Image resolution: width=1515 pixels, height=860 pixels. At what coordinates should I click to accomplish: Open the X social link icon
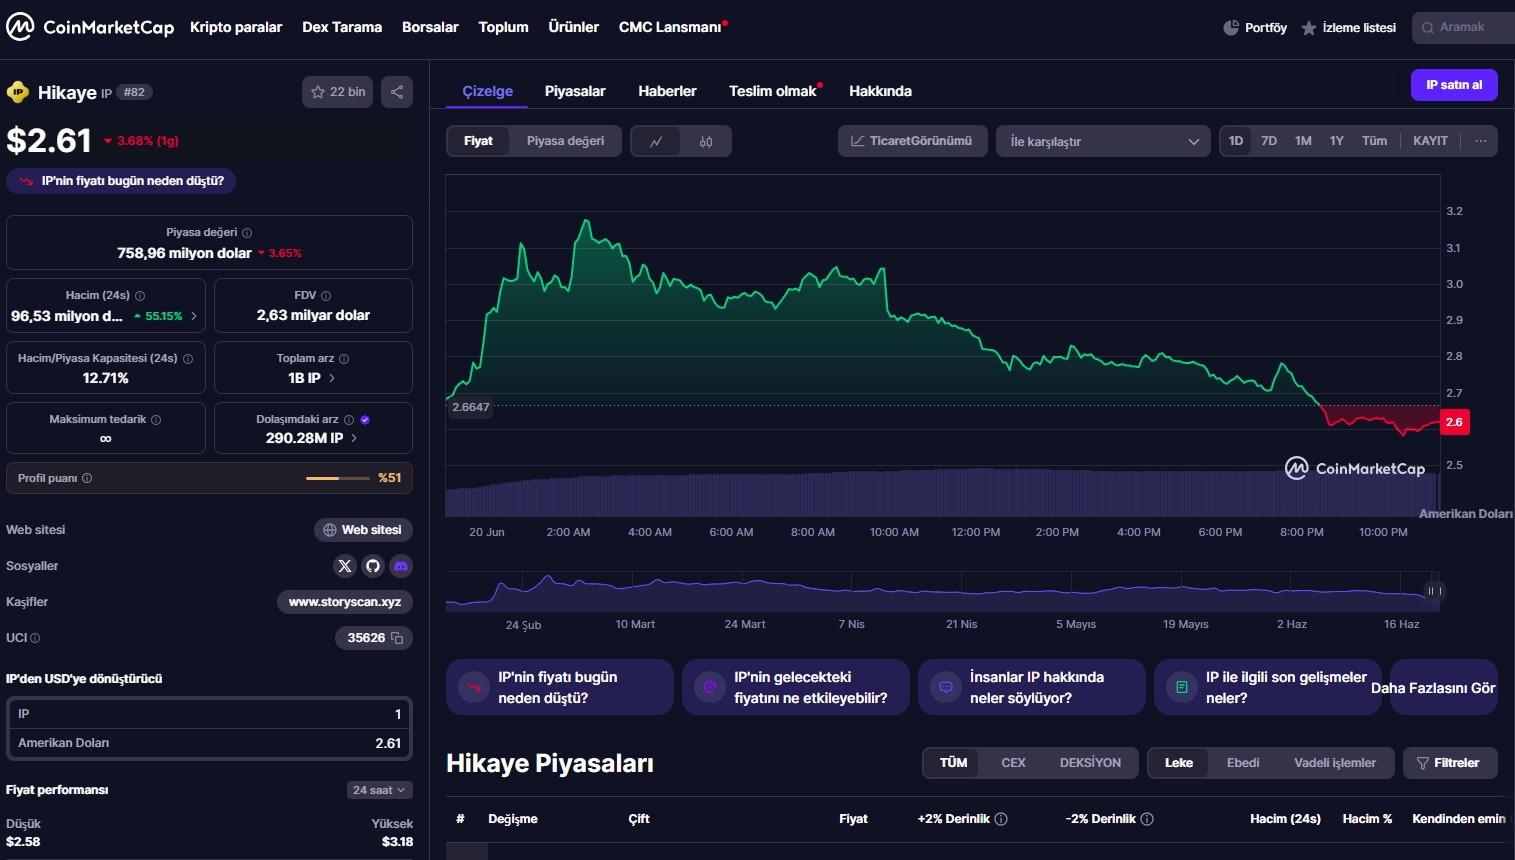(x=345, y=566)
